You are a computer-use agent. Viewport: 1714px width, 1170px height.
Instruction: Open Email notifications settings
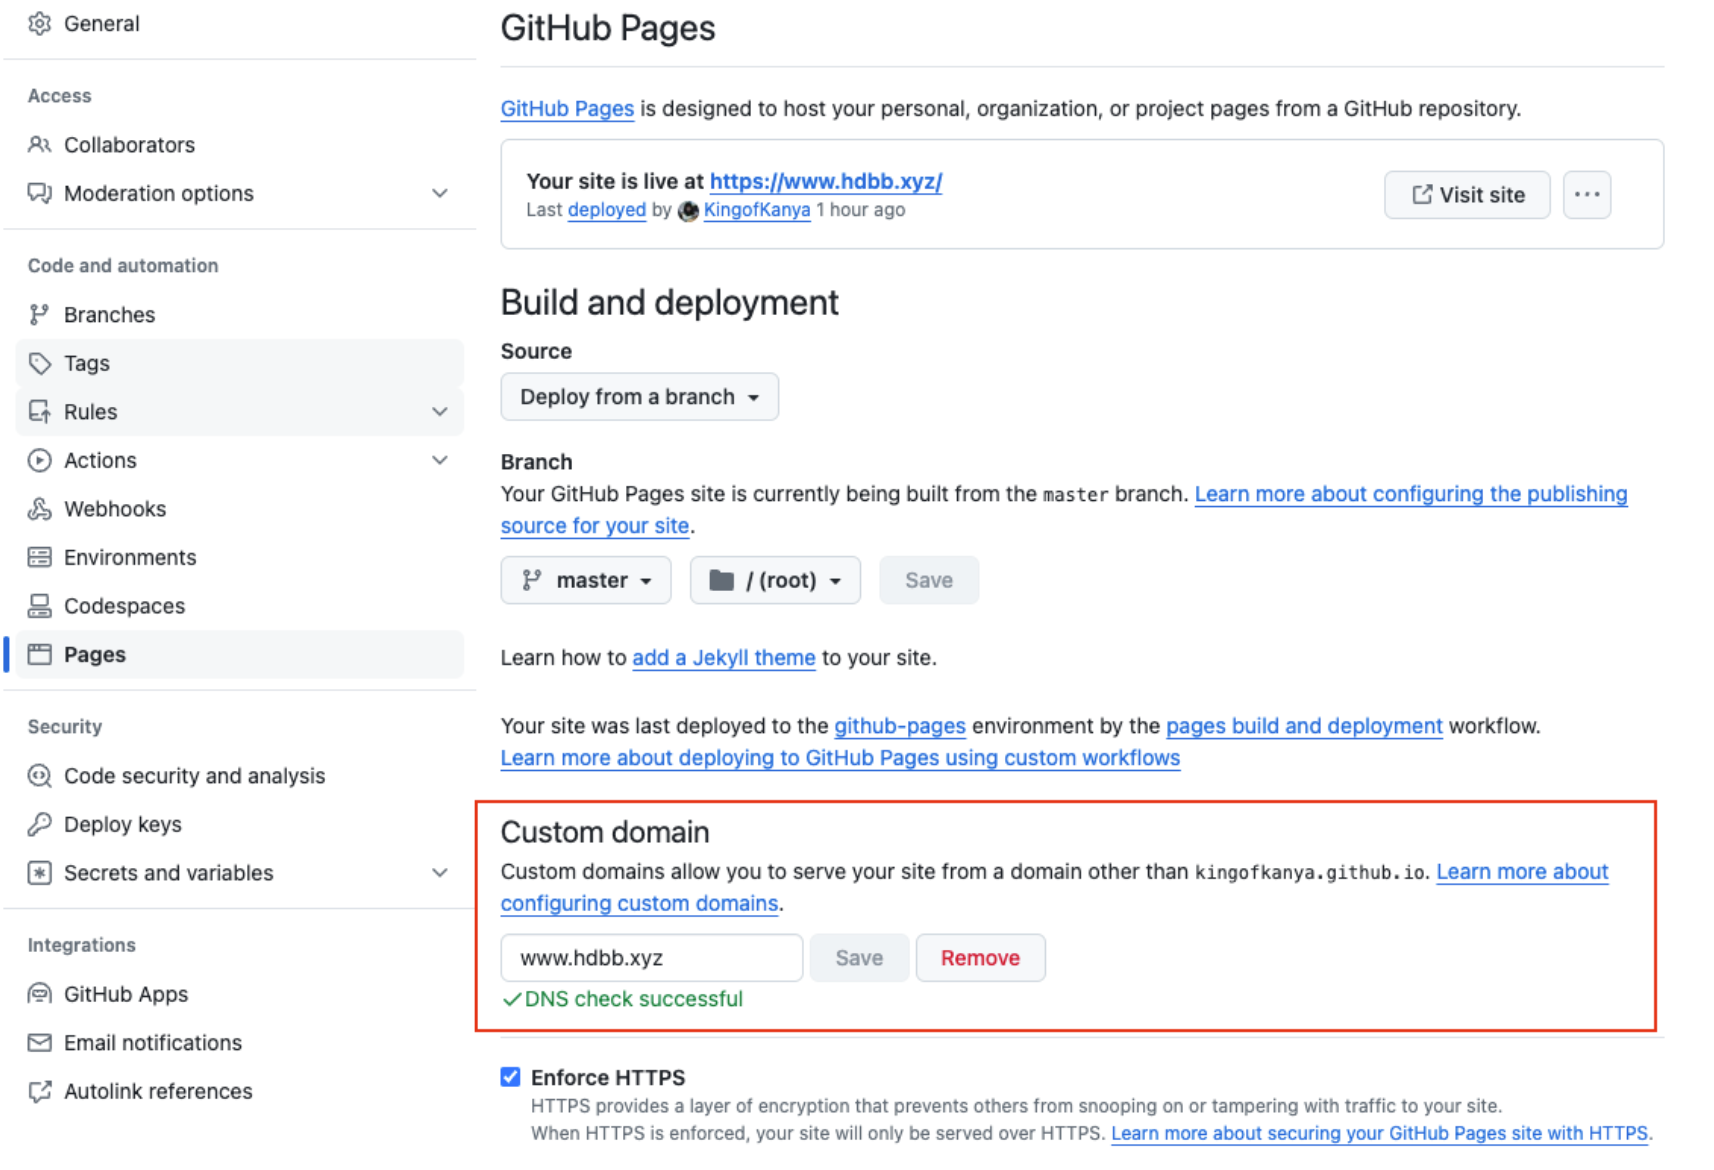pyautogui.click(x=239, y=1042)
